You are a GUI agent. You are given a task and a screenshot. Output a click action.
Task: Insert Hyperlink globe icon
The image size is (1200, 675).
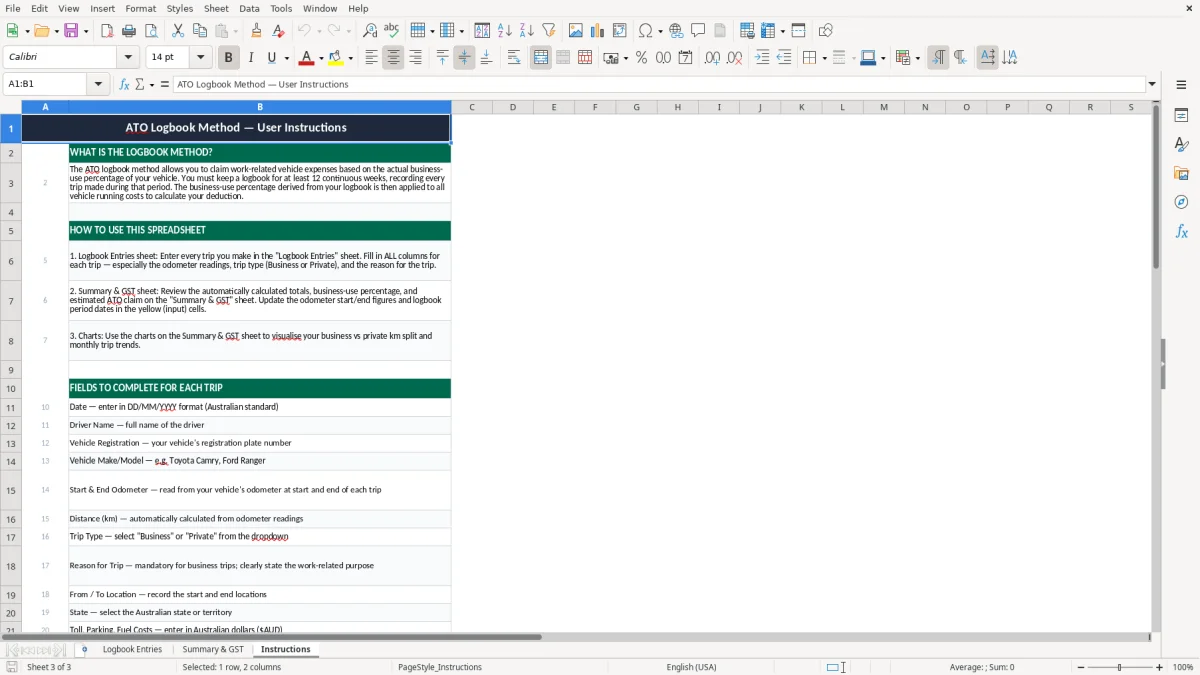click(x=676, y=31)
